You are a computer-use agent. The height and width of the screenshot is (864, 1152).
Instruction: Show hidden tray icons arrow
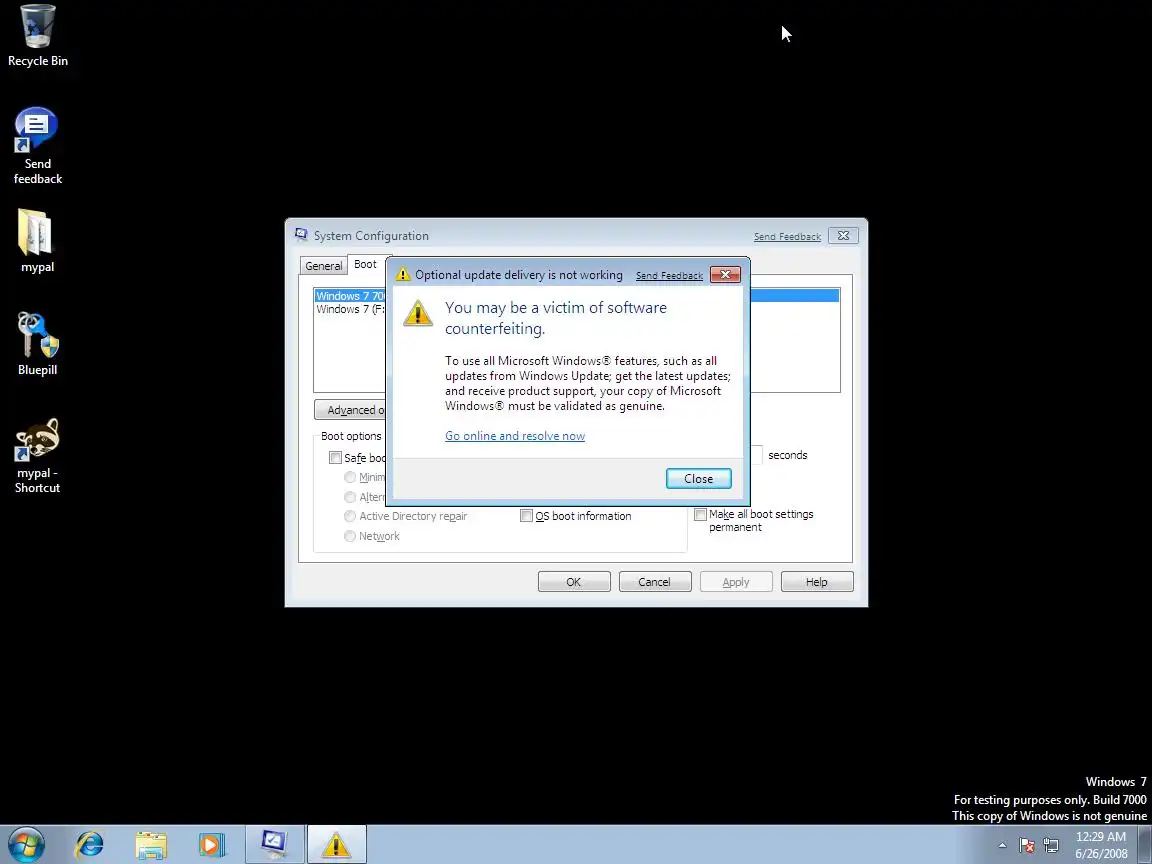click(1002, 846)
